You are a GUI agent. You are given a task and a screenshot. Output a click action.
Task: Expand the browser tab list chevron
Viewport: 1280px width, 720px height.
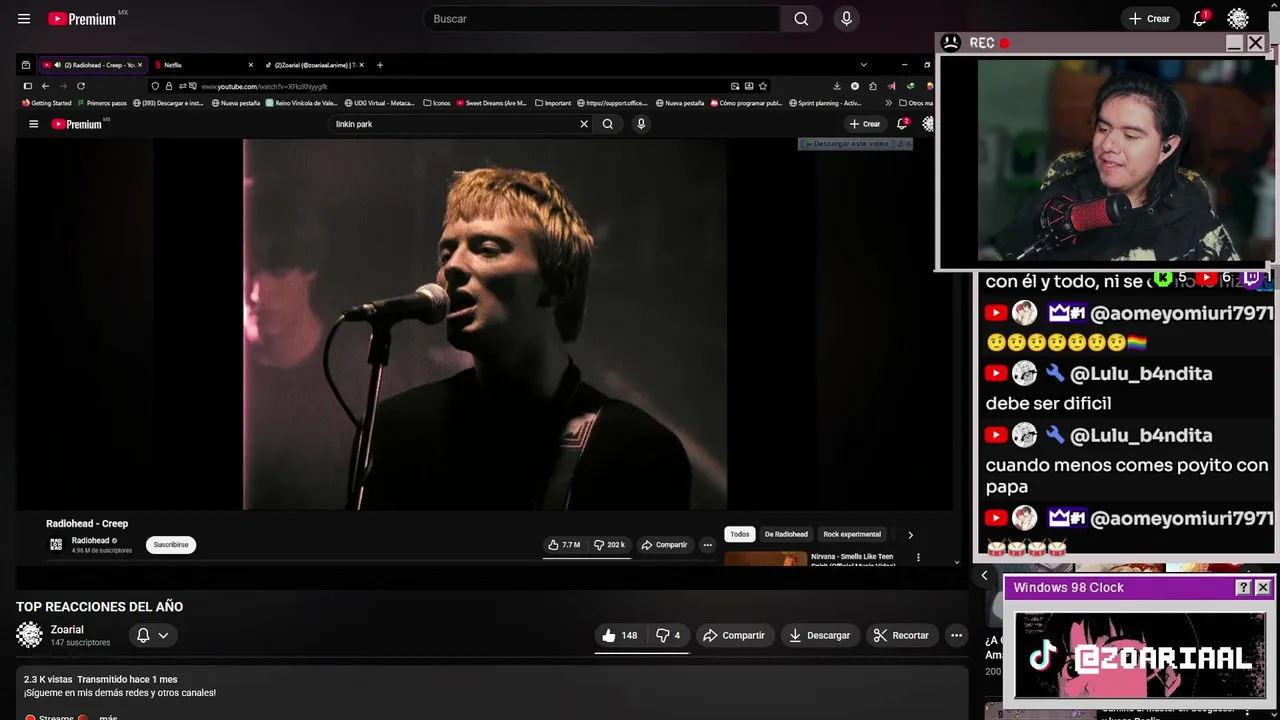pyautogui.click(x=863, y=65)
